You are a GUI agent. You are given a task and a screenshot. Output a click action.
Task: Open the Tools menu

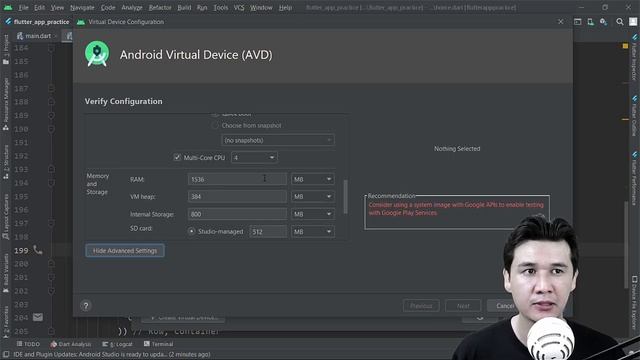point(220,7)
